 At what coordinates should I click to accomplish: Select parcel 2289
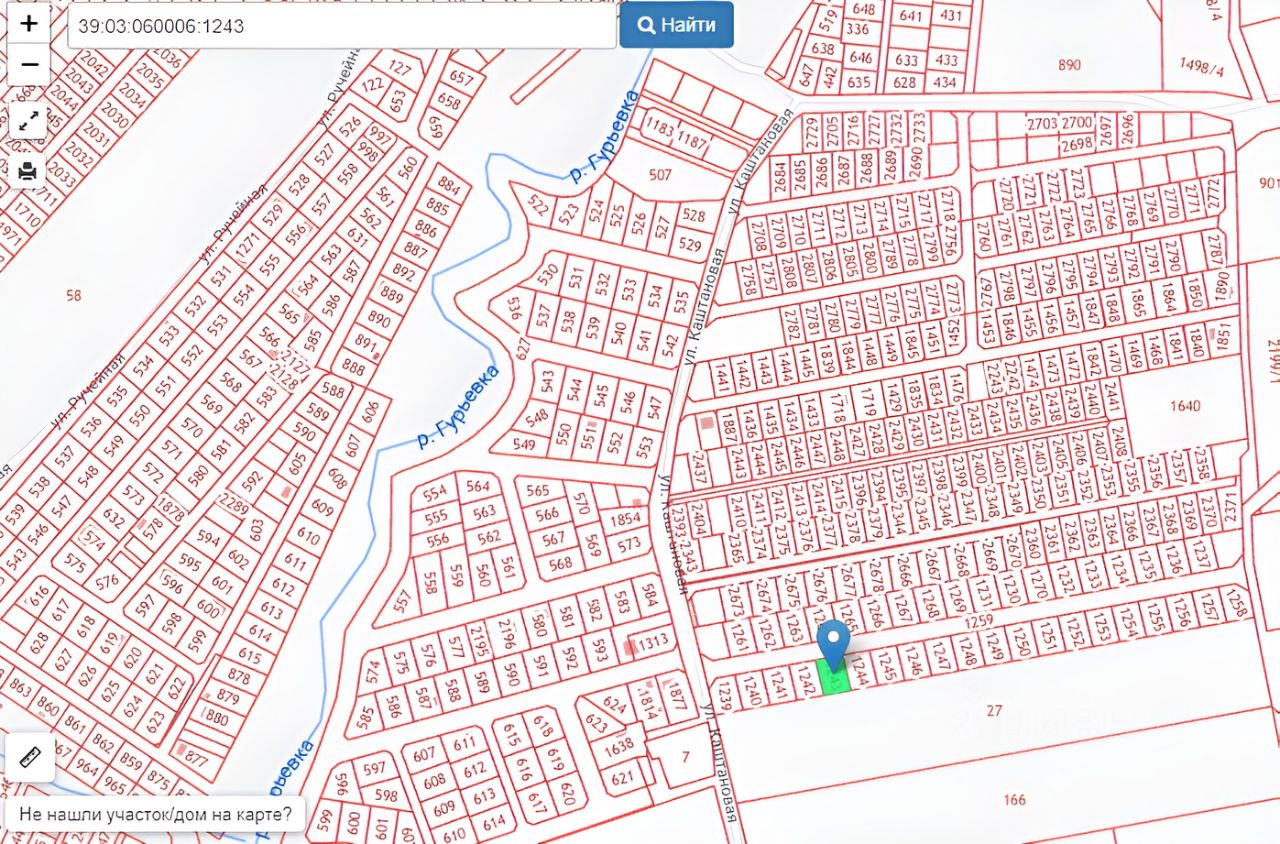(234, 502)
